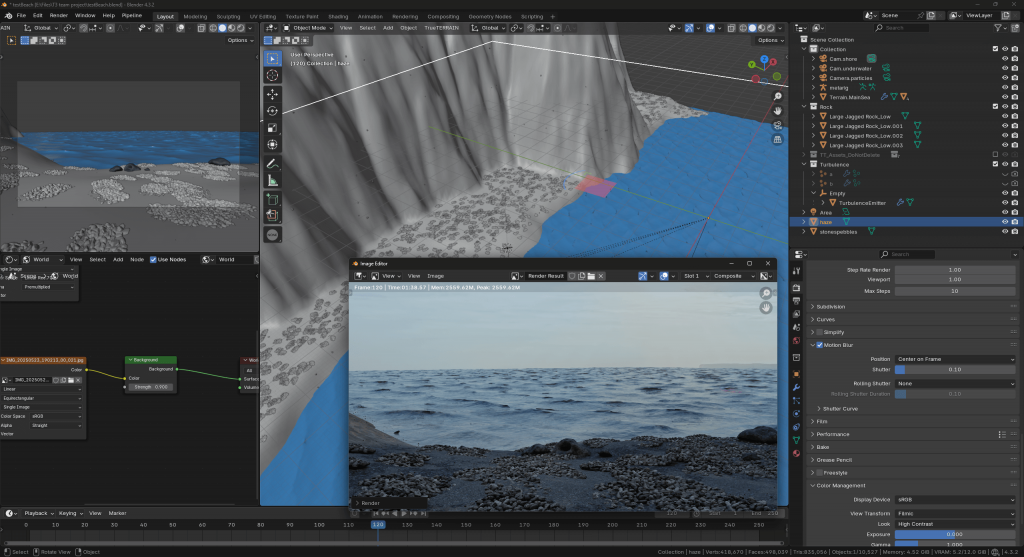Enable the Simplify checkbox
Image resolution: width=1024 pixels, height=557 pixels.
pos(820,332)
